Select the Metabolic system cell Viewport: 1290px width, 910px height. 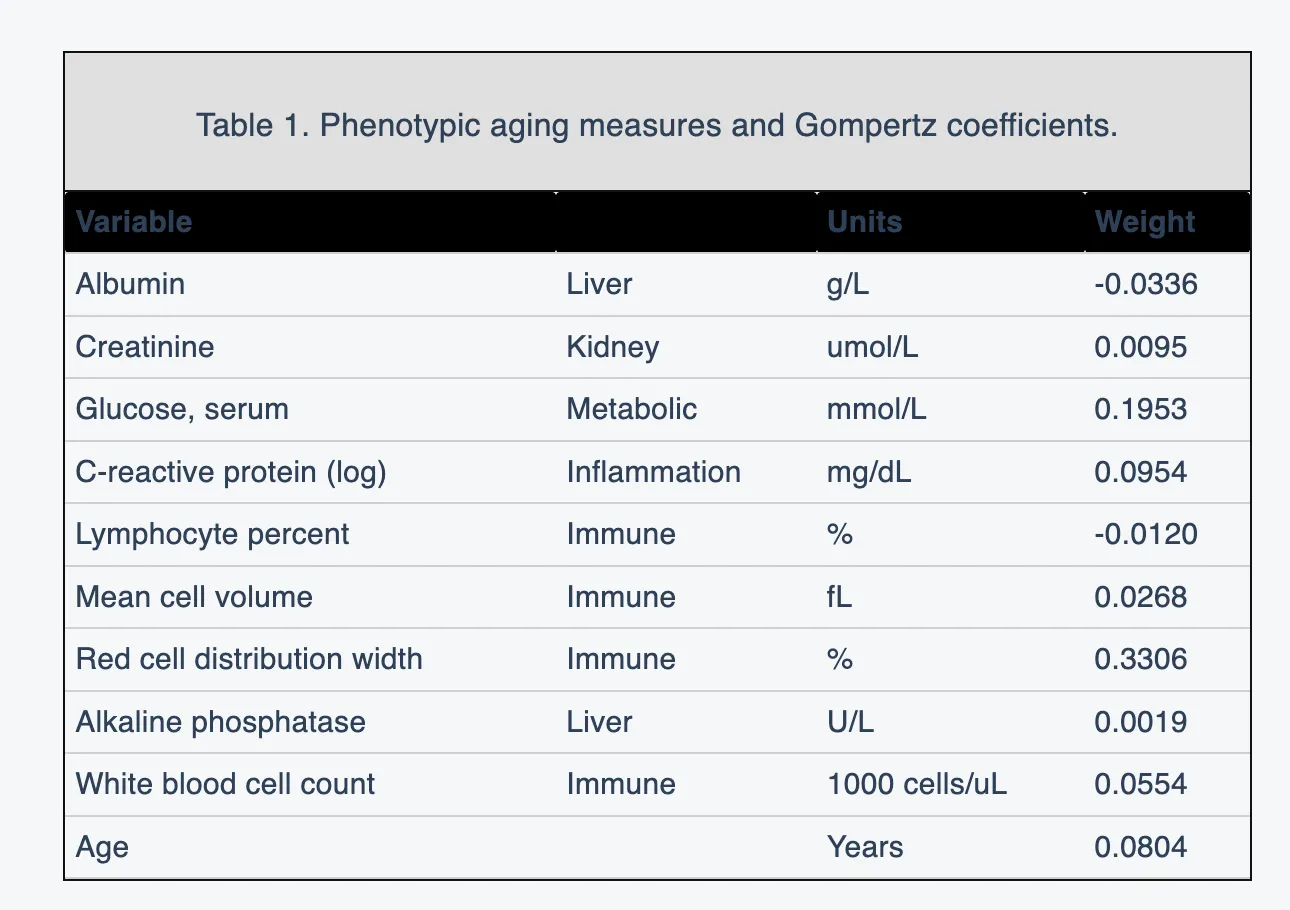(x=631, y=409)
